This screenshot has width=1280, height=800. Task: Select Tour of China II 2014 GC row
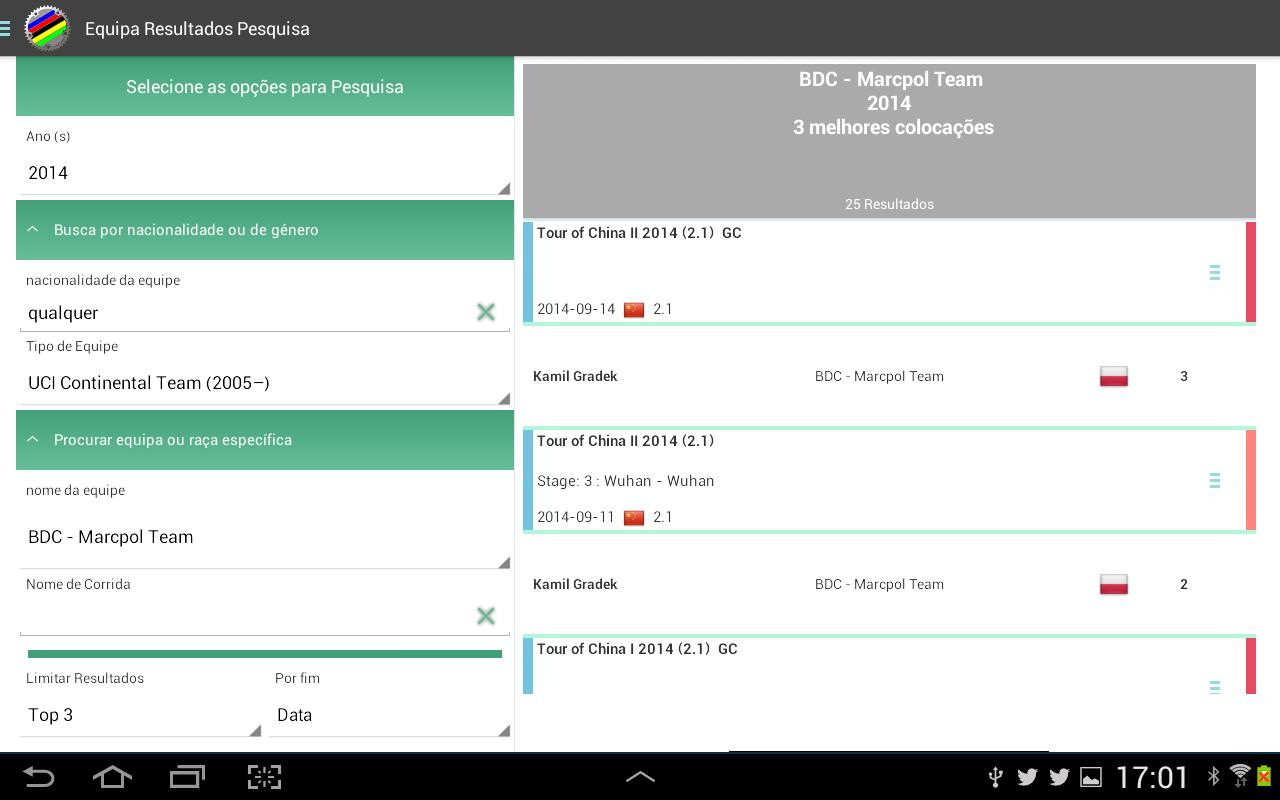(889, 272)
